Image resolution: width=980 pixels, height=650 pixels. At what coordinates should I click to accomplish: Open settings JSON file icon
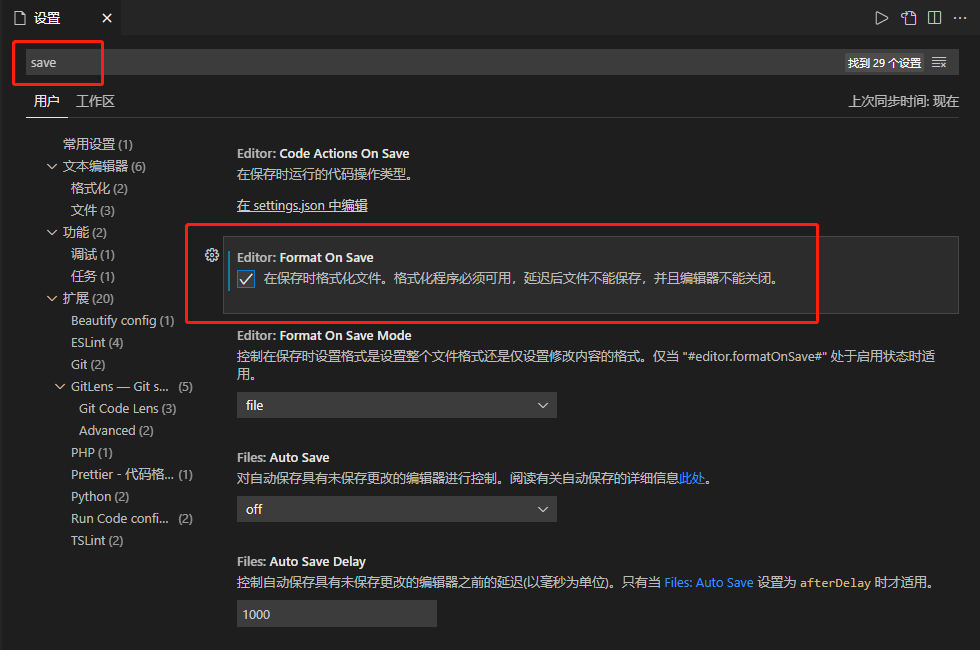(908, 18)
